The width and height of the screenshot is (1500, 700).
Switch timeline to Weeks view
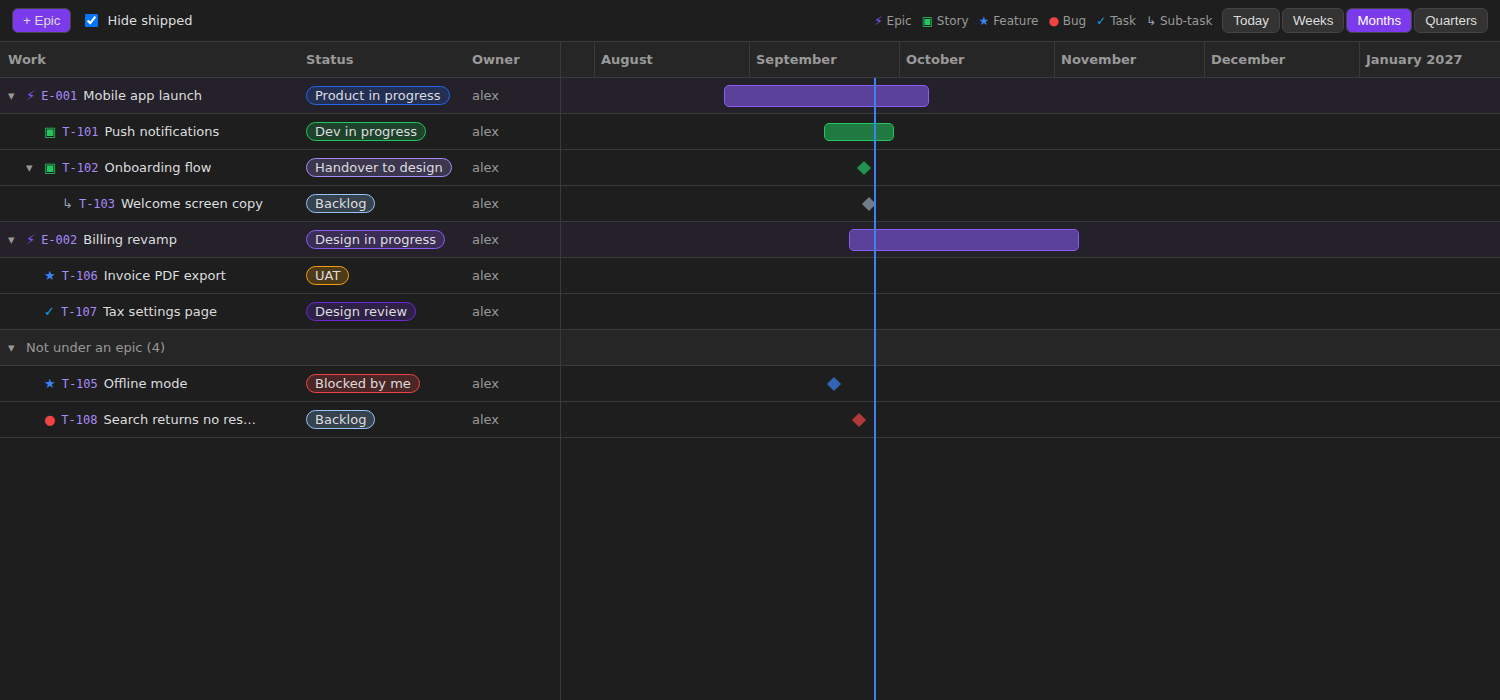click(x=1313, y=21)
